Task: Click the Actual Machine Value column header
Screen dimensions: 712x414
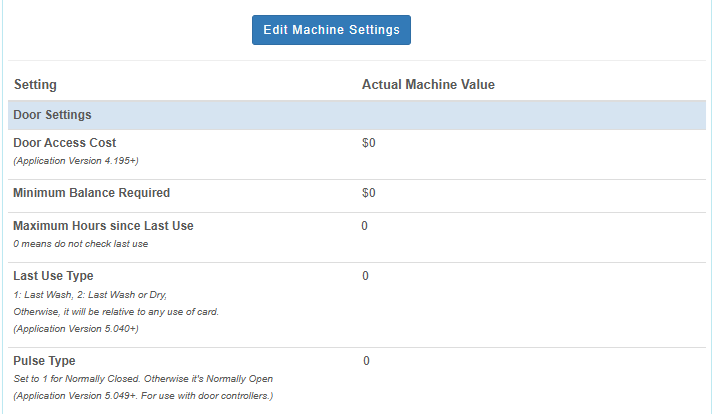Action: click(428, 85)
